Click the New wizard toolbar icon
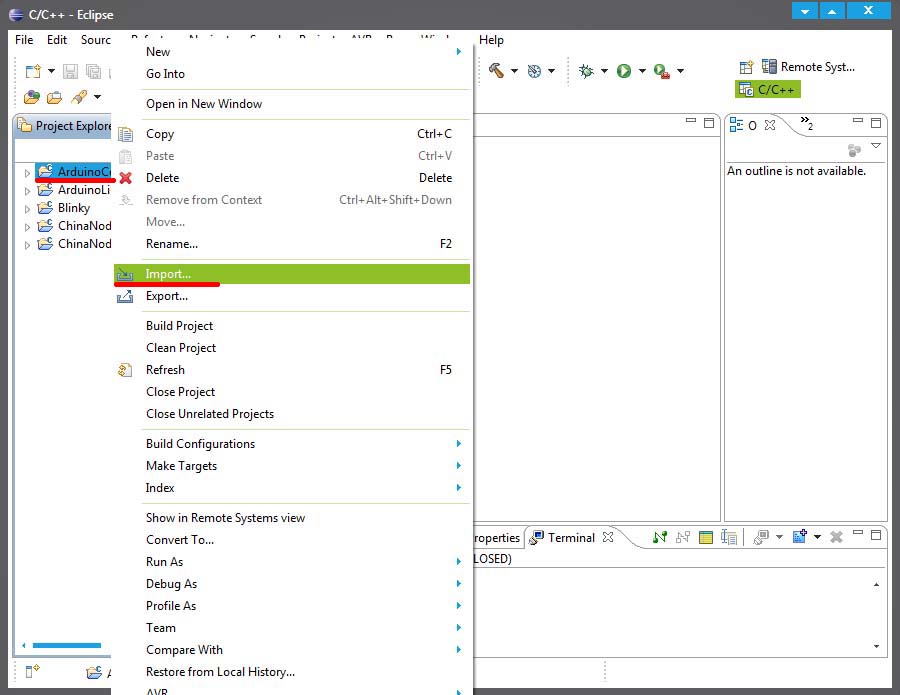900x695 pixels. point(33,71)
